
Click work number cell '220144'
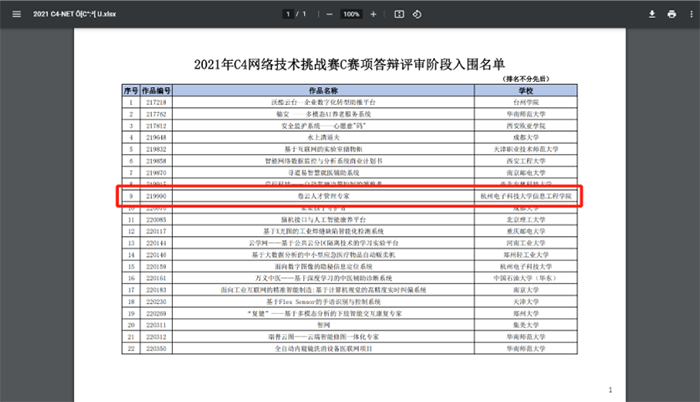[x=156, y=243]
